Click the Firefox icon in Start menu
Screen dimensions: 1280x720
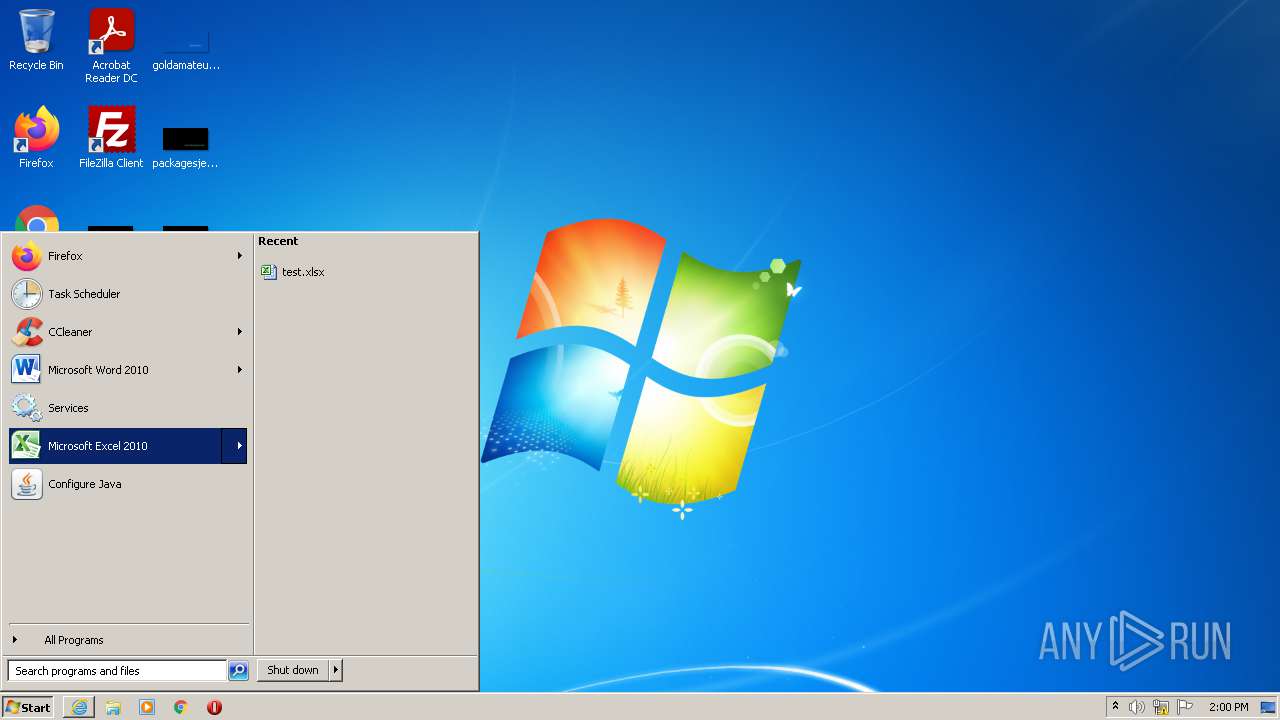[27, 256]
